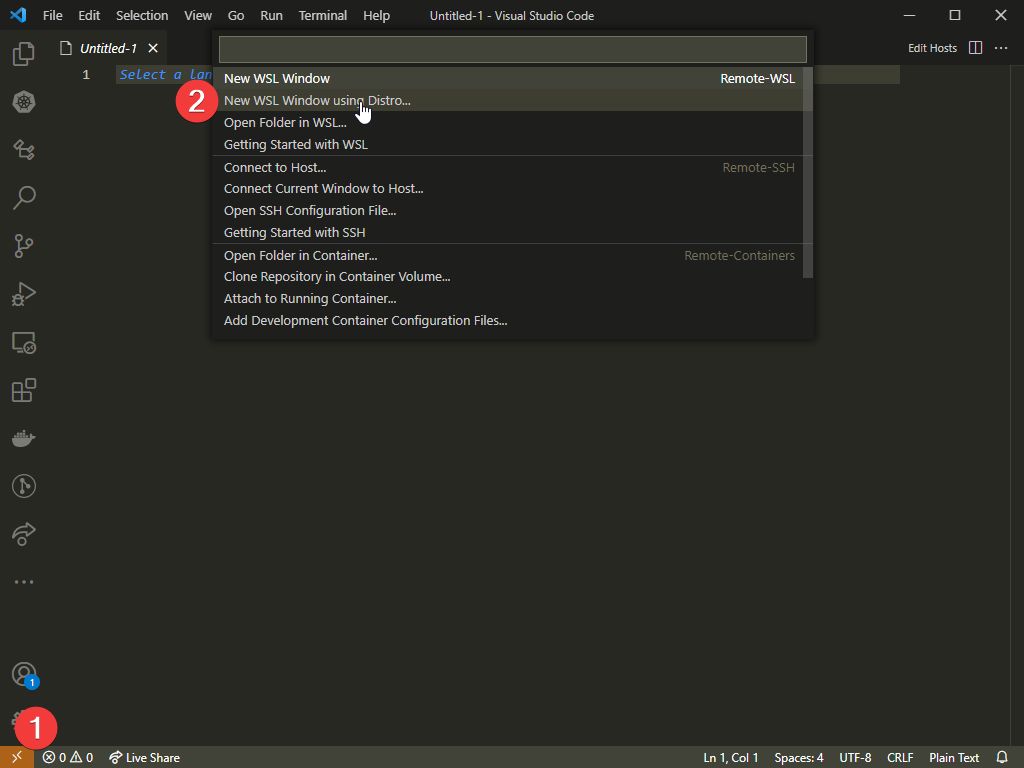The width and height of the screenshot is (1024, 768).
Task: Change language mode via Plain Text
Action: pyautogui.click(x=953, y=758)
